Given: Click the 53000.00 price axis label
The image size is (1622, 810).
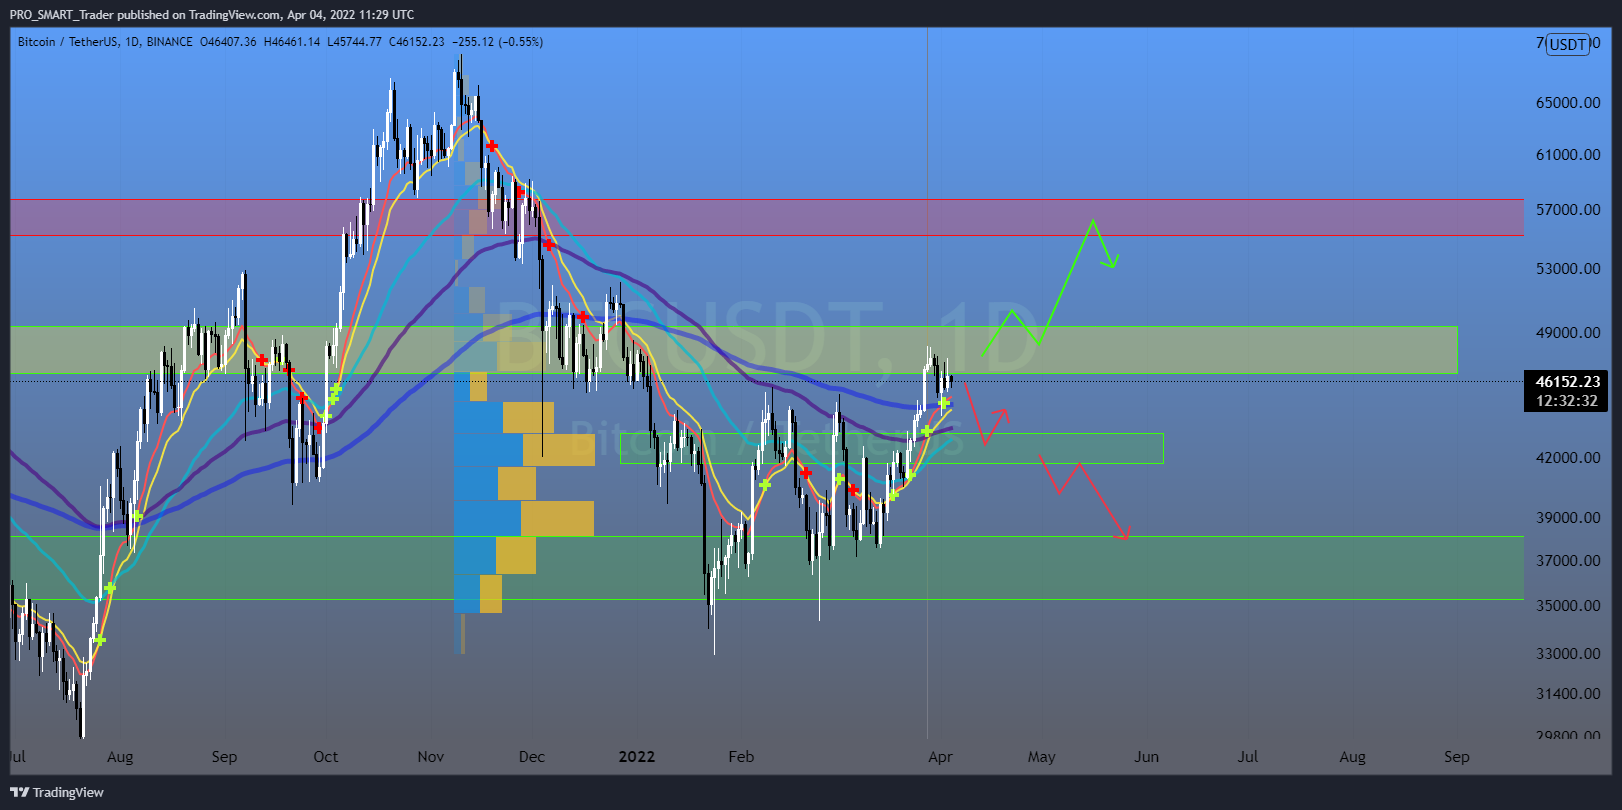Looking at the screenshot, I should click(1568, 268).
